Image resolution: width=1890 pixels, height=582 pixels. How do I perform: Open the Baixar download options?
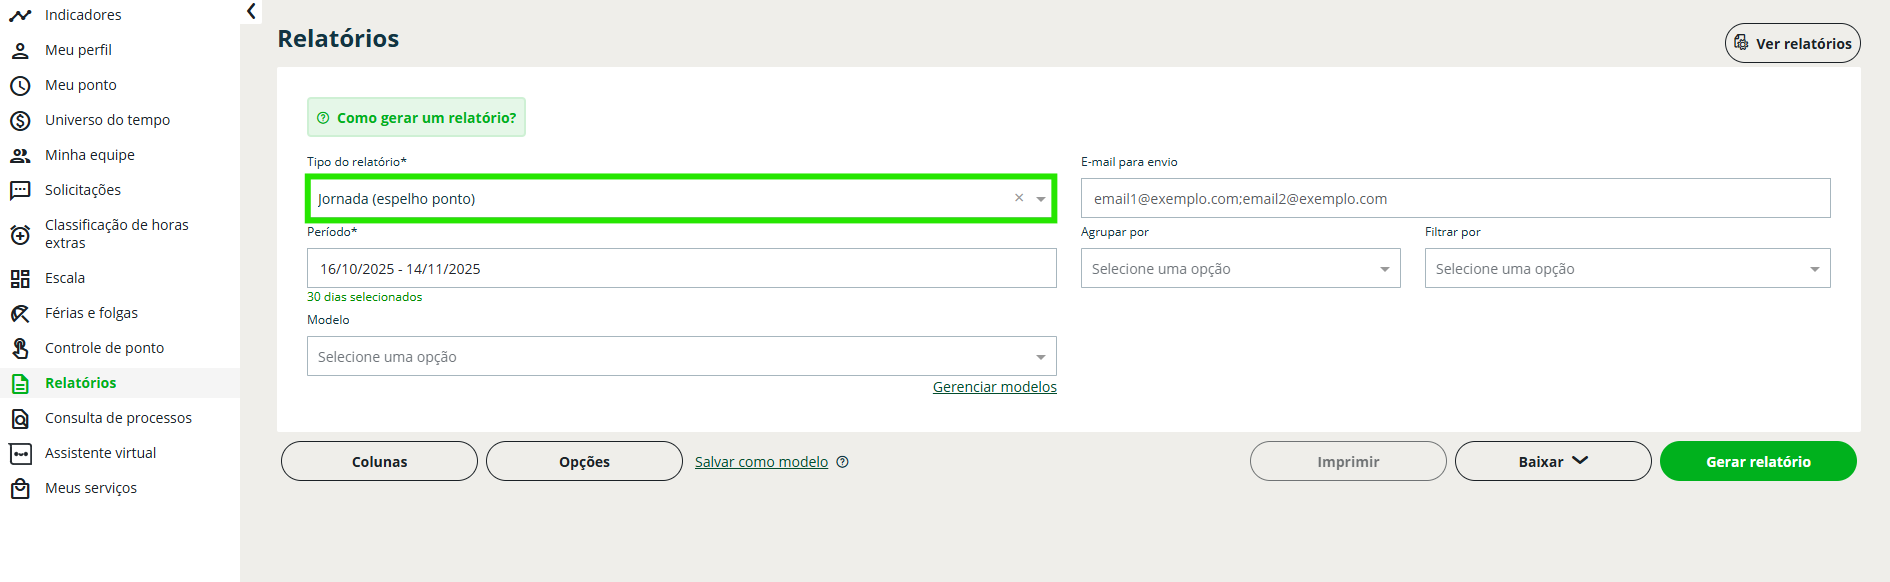pos(1552,462)
